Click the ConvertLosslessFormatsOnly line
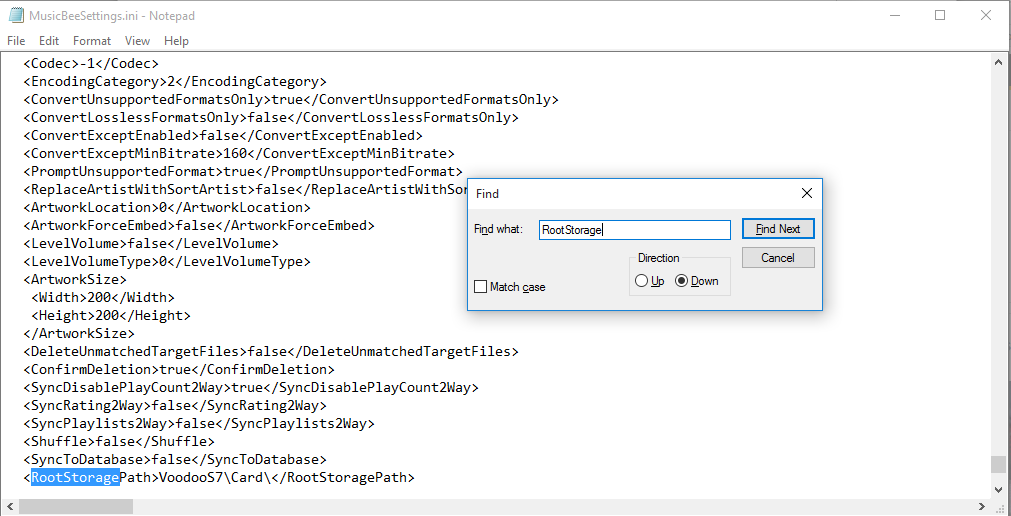1011x516 pixels. 271,118
